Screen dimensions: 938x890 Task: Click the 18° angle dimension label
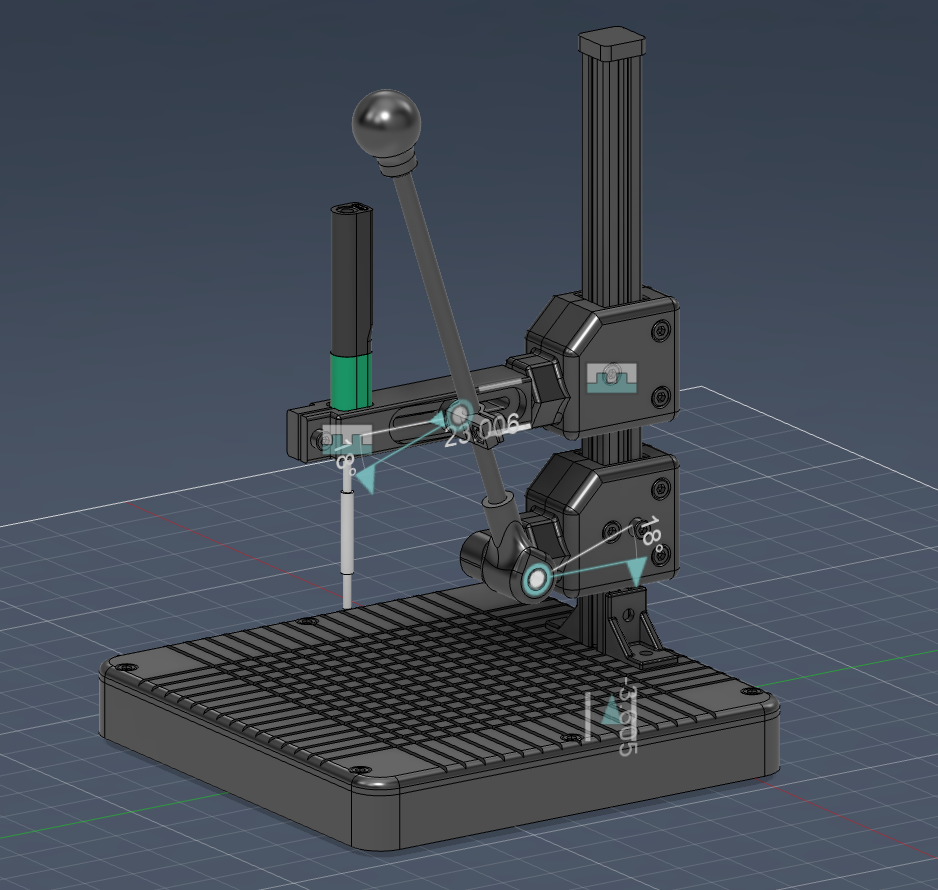[652, 532]
